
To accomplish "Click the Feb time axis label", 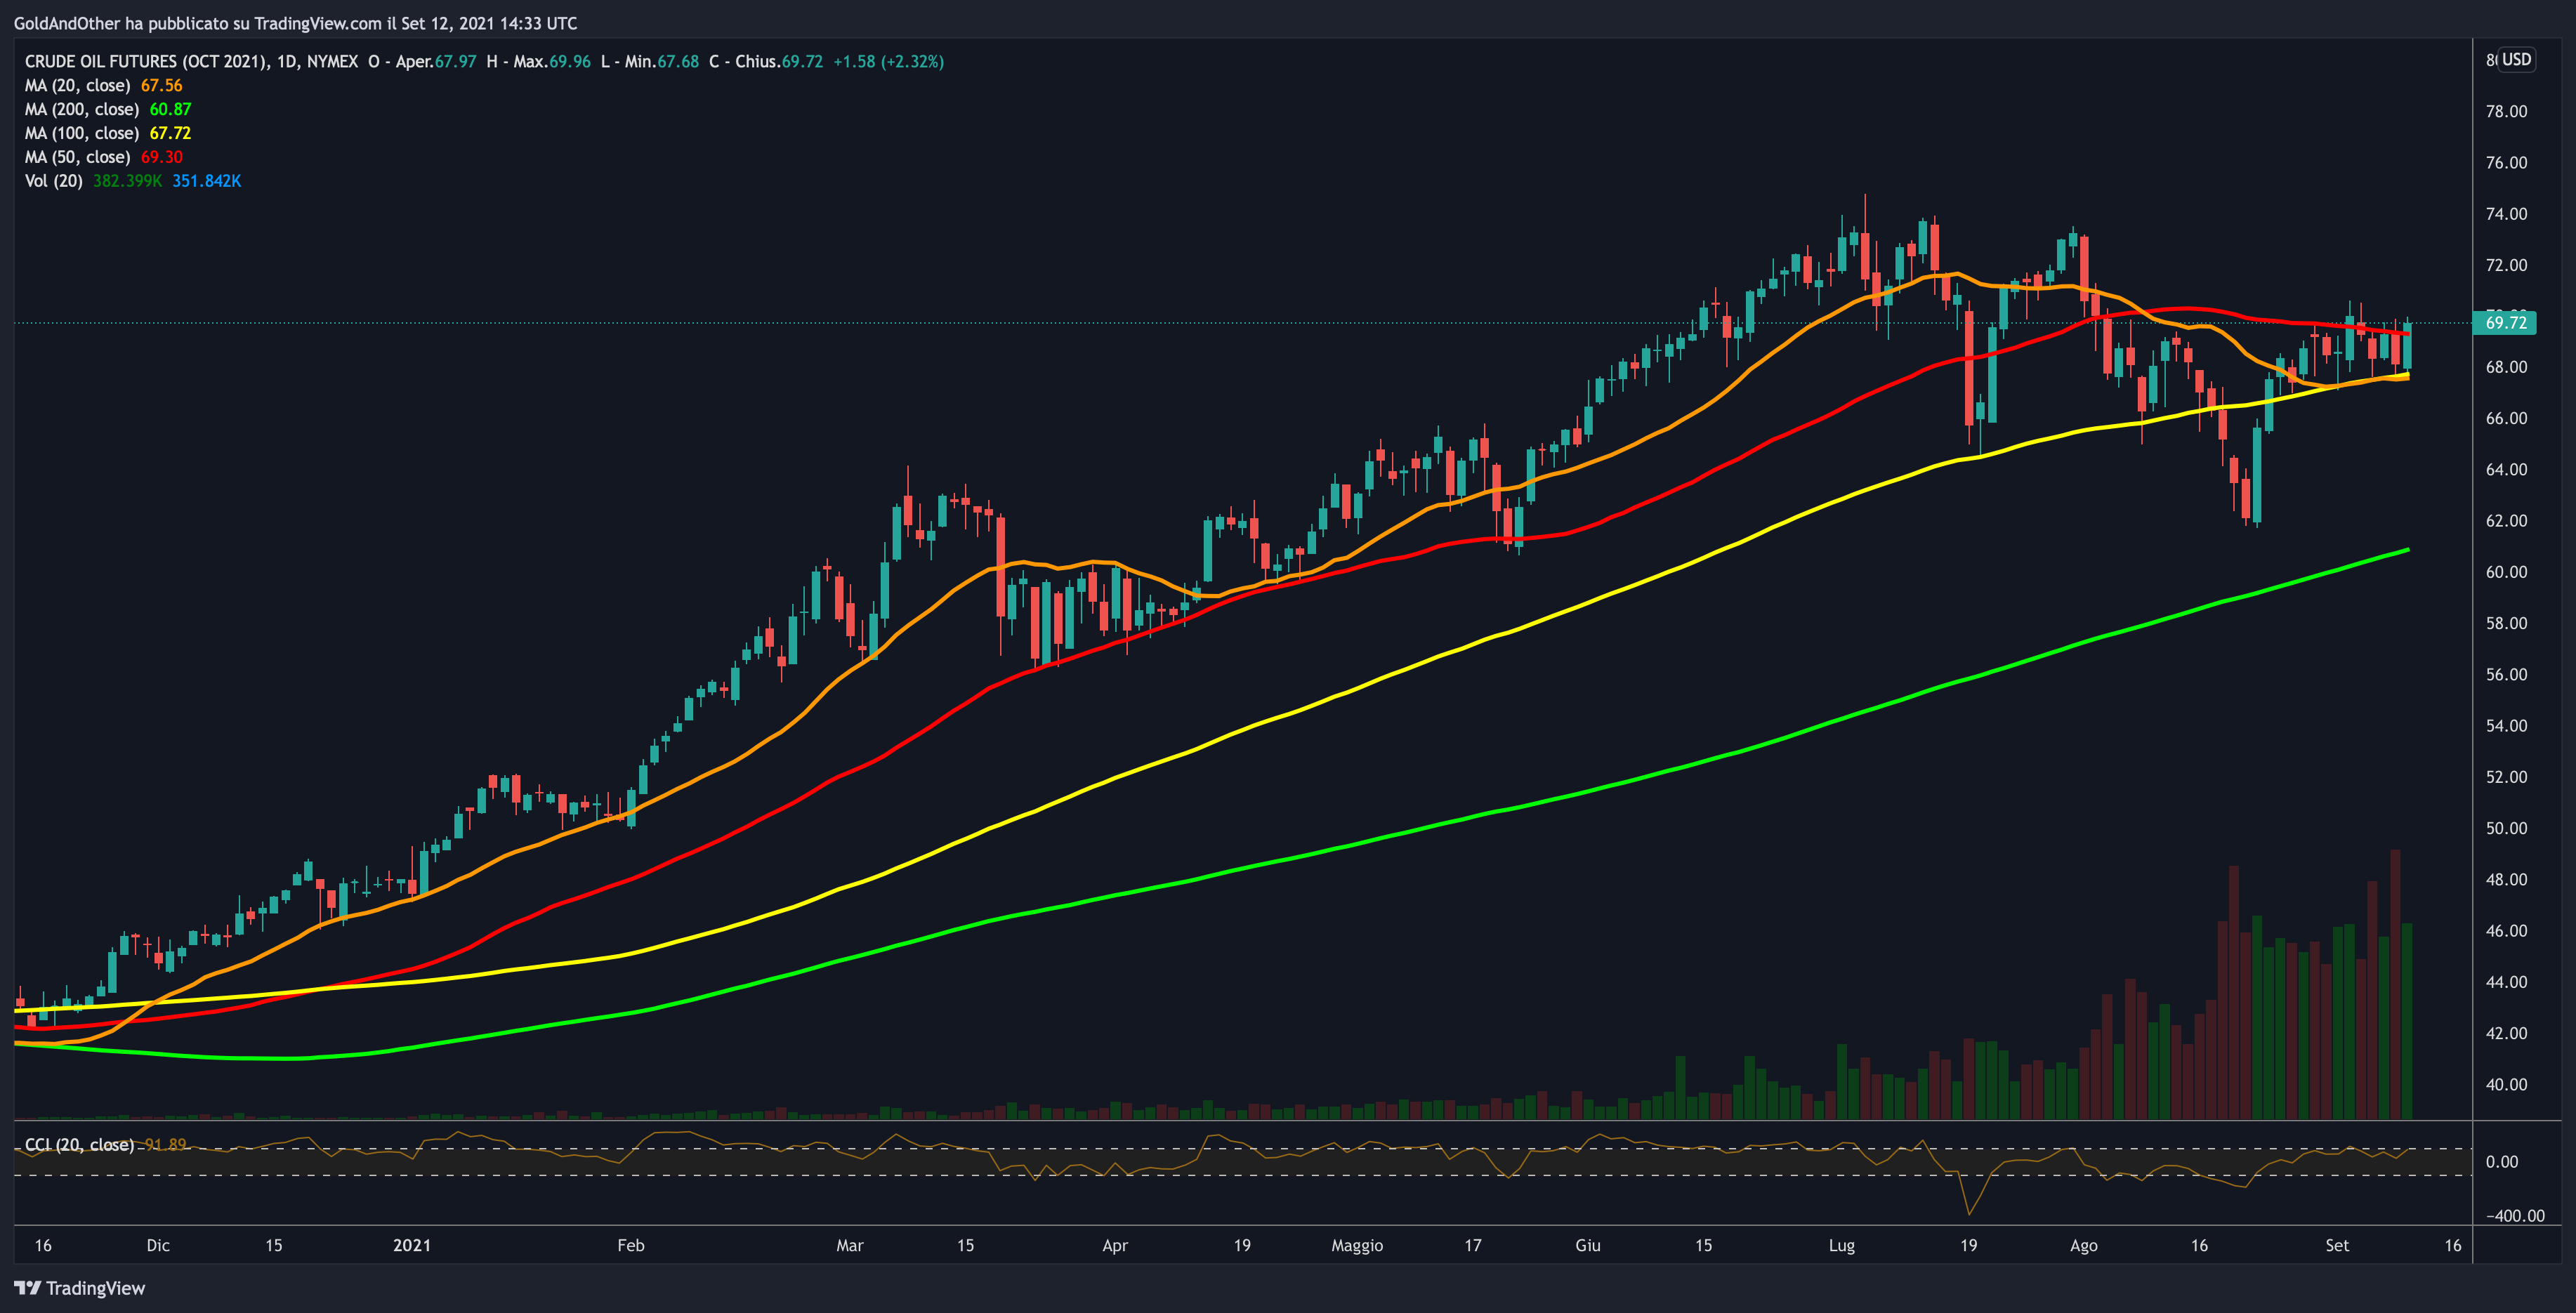I will (x=631, y=1245).
